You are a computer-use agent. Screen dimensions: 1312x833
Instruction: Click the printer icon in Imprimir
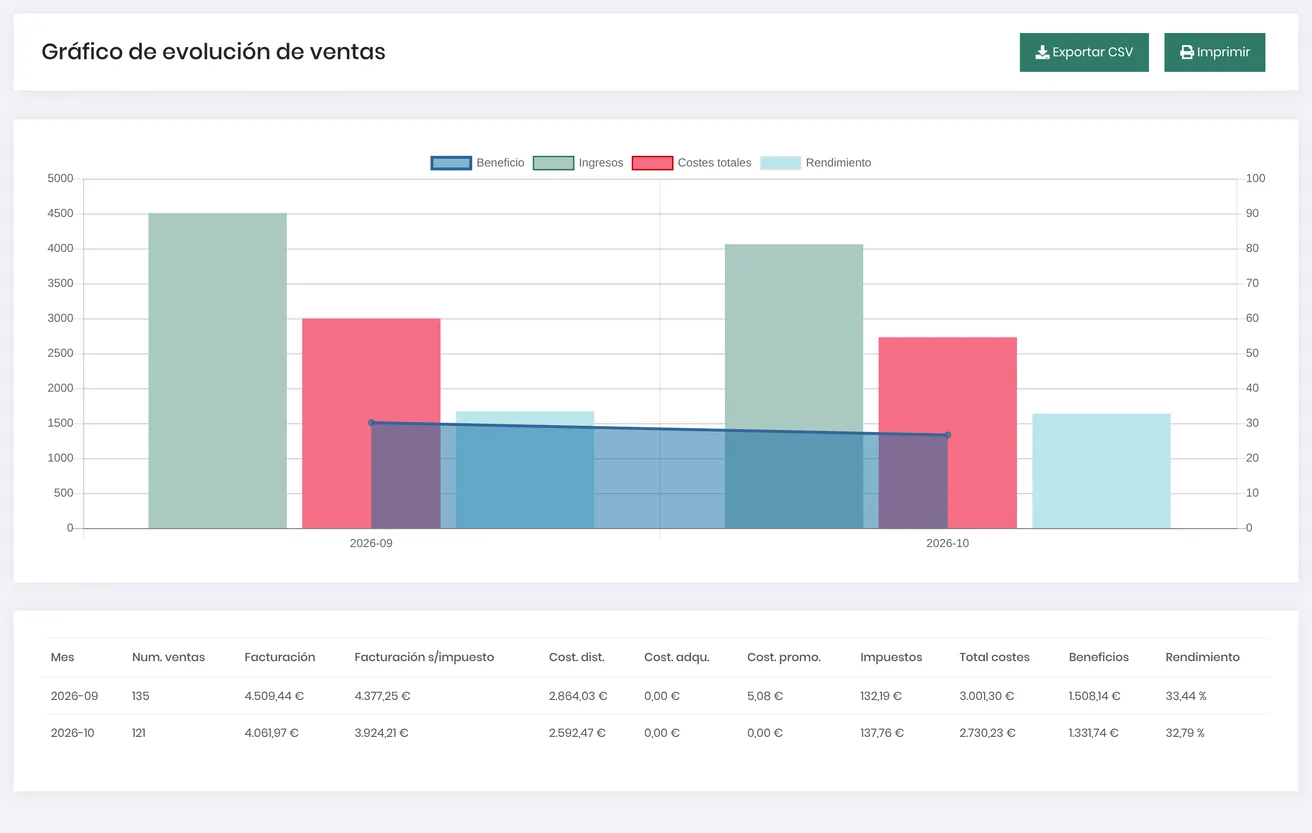1187,52
